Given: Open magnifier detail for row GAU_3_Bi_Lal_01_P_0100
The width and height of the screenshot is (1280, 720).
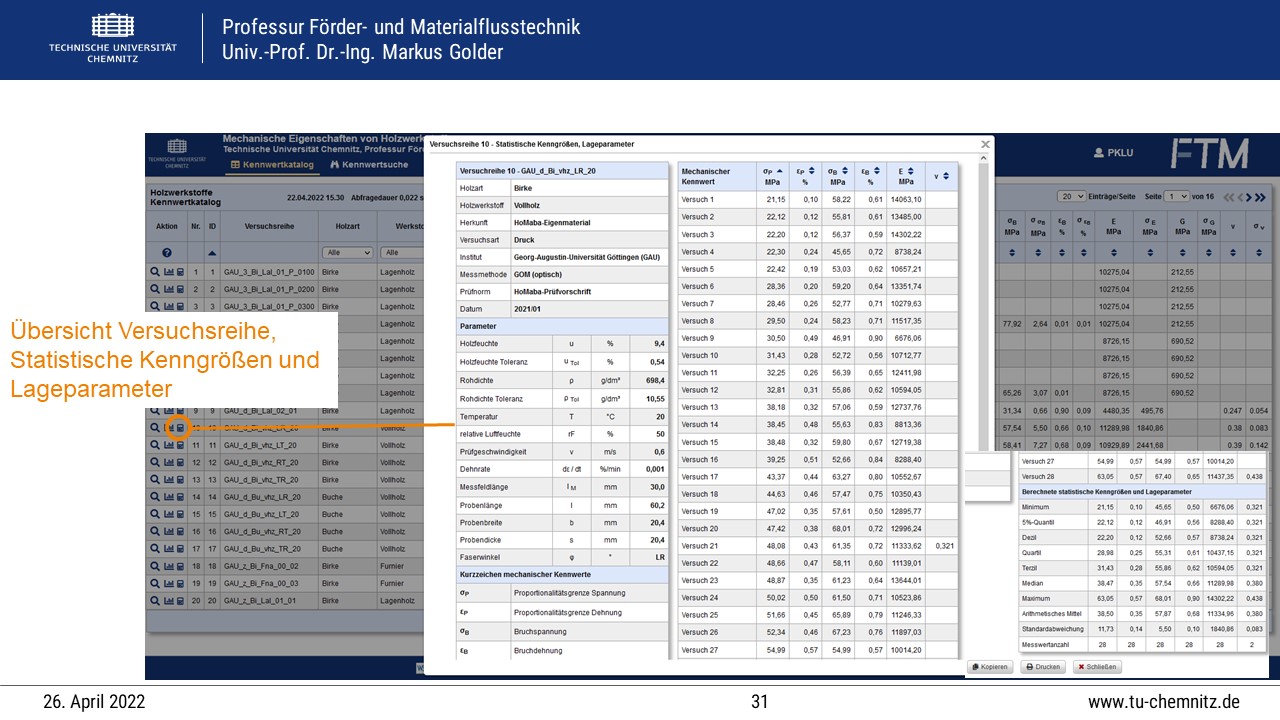Looking at the screenshot, I should coord(155,272).
